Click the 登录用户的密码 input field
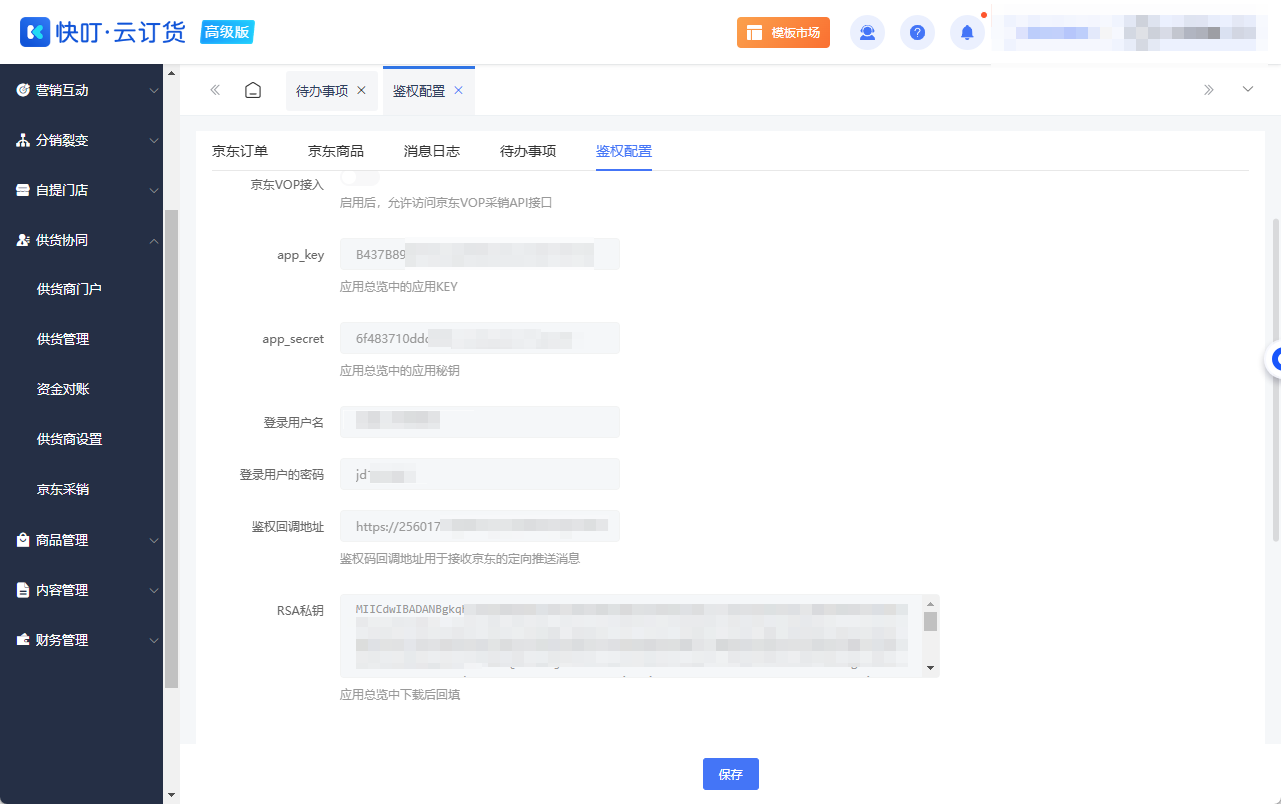The image size is (1281, 804). click(480, 474)
